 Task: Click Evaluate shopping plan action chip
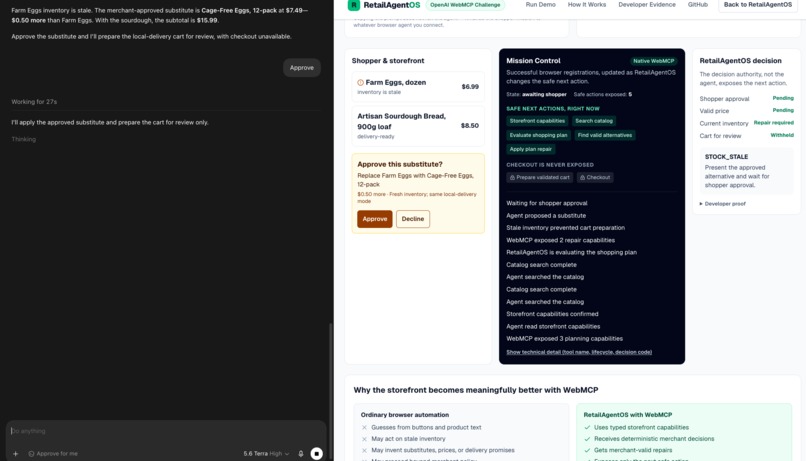pos(538,135)
